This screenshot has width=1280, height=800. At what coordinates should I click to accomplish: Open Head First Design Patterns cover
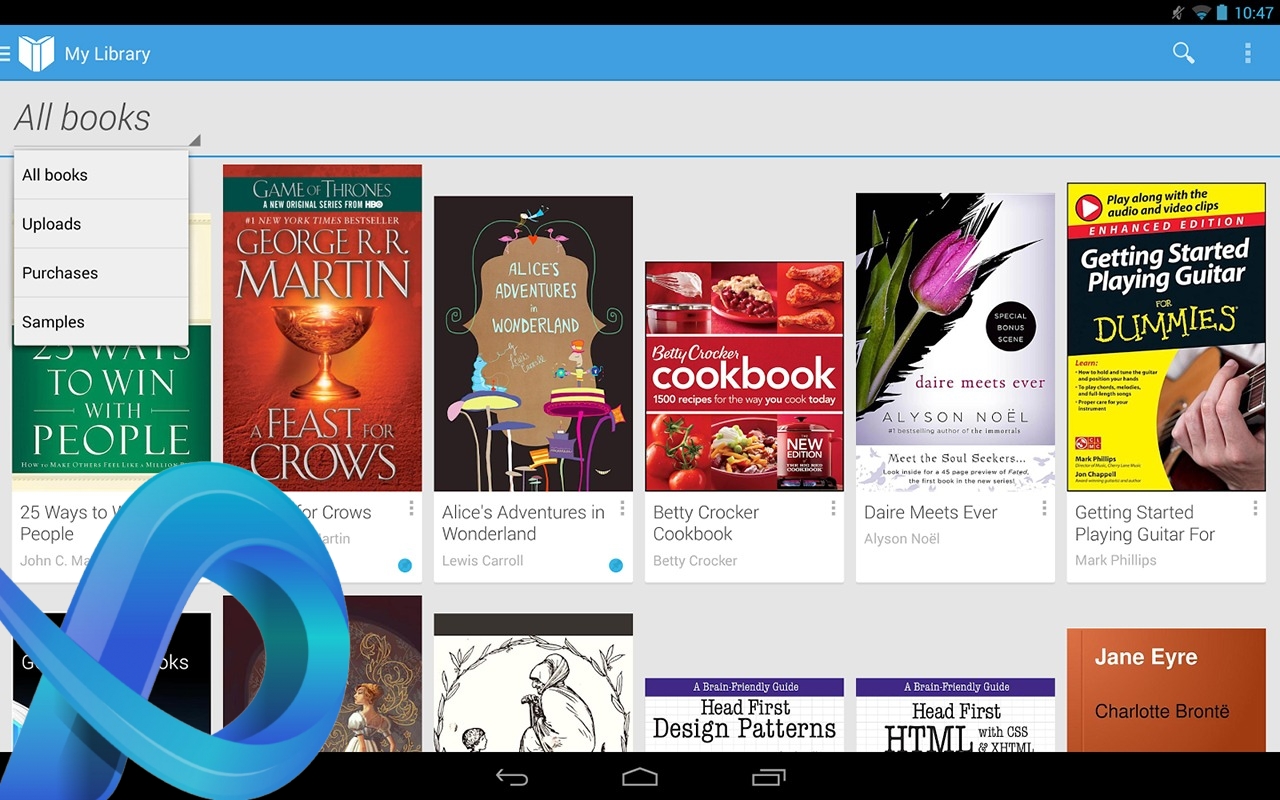coord(744,715)
